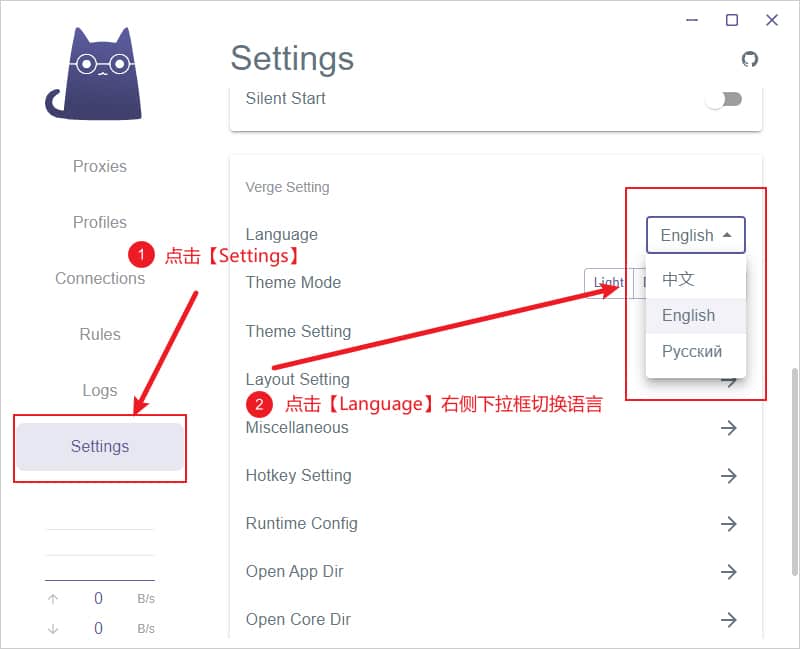
Task: Open the Profiles section
Action: click(x=99, y=222)
